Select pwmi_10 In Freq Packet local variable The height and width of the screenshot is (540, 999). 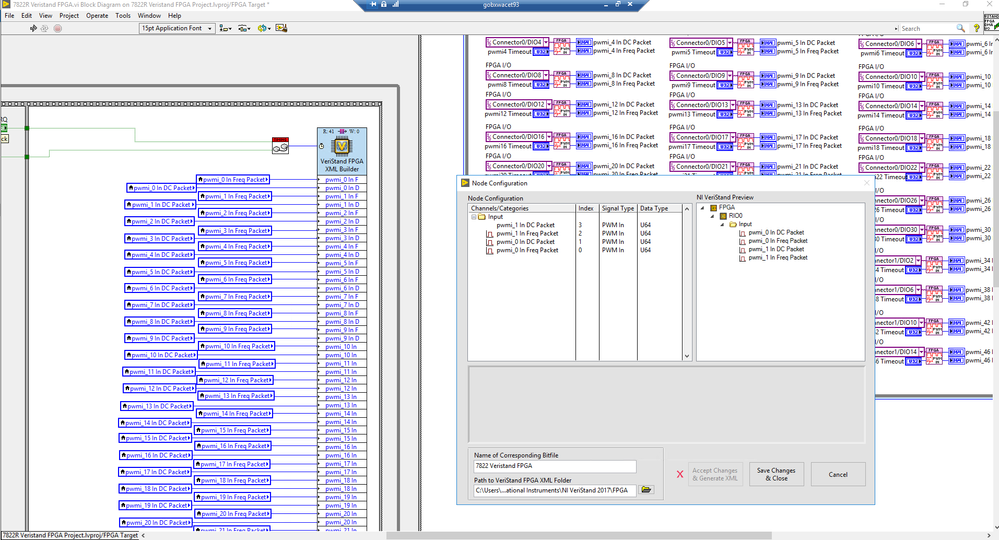click(237, 346)
